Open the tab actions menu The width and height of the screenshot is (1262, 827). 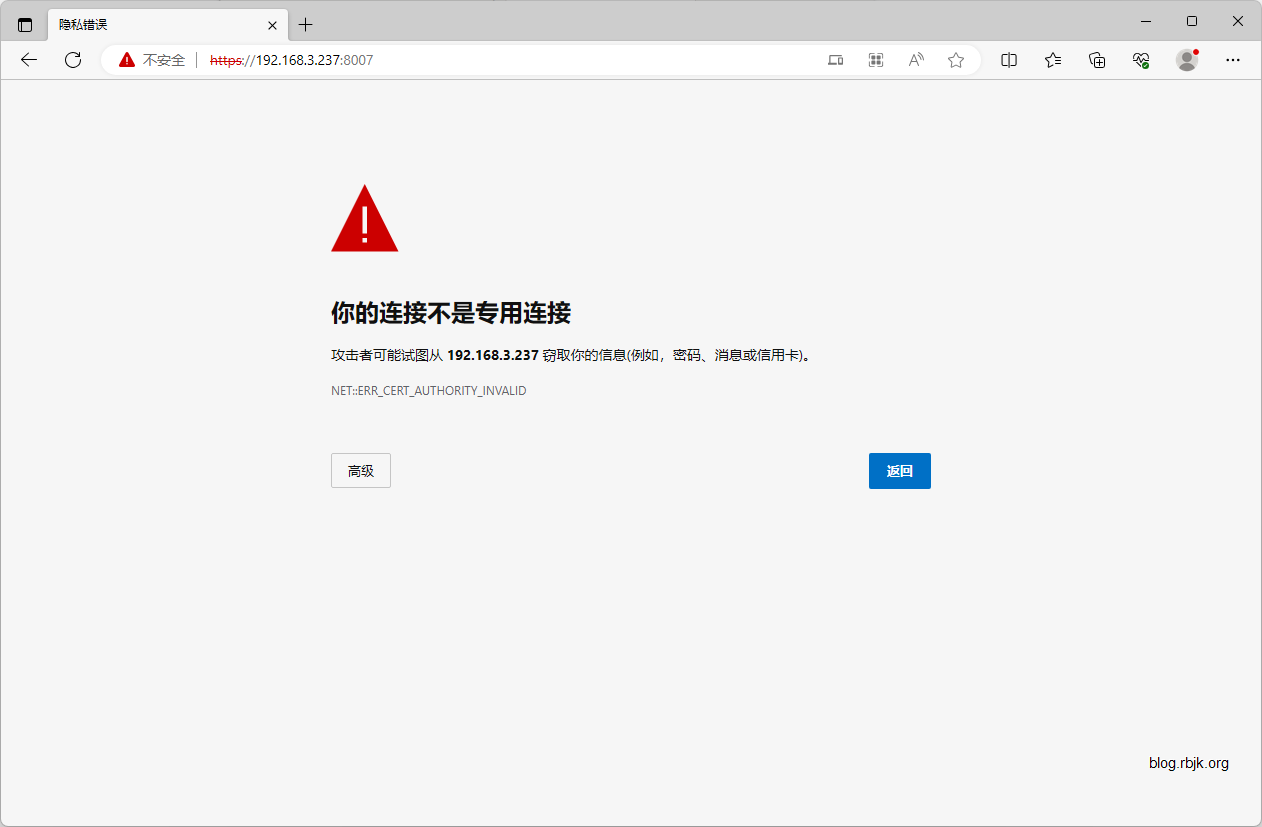click(25, 24)
